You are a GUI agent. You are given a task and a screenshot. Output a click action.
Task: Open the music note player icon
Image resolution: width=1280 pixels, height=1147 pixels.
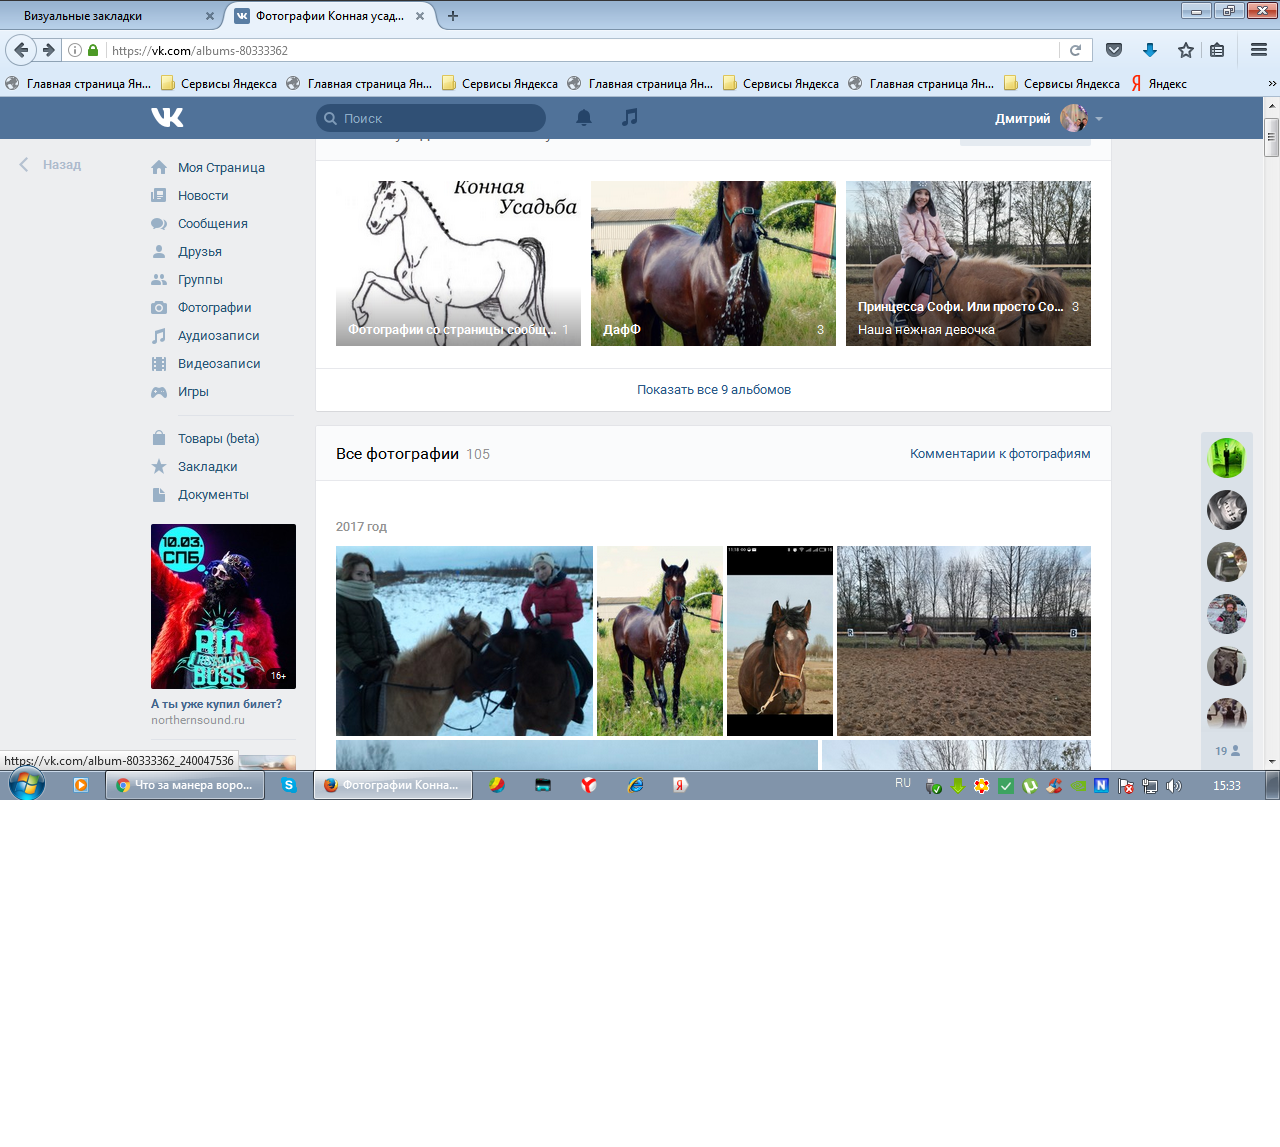click(629, 118)
